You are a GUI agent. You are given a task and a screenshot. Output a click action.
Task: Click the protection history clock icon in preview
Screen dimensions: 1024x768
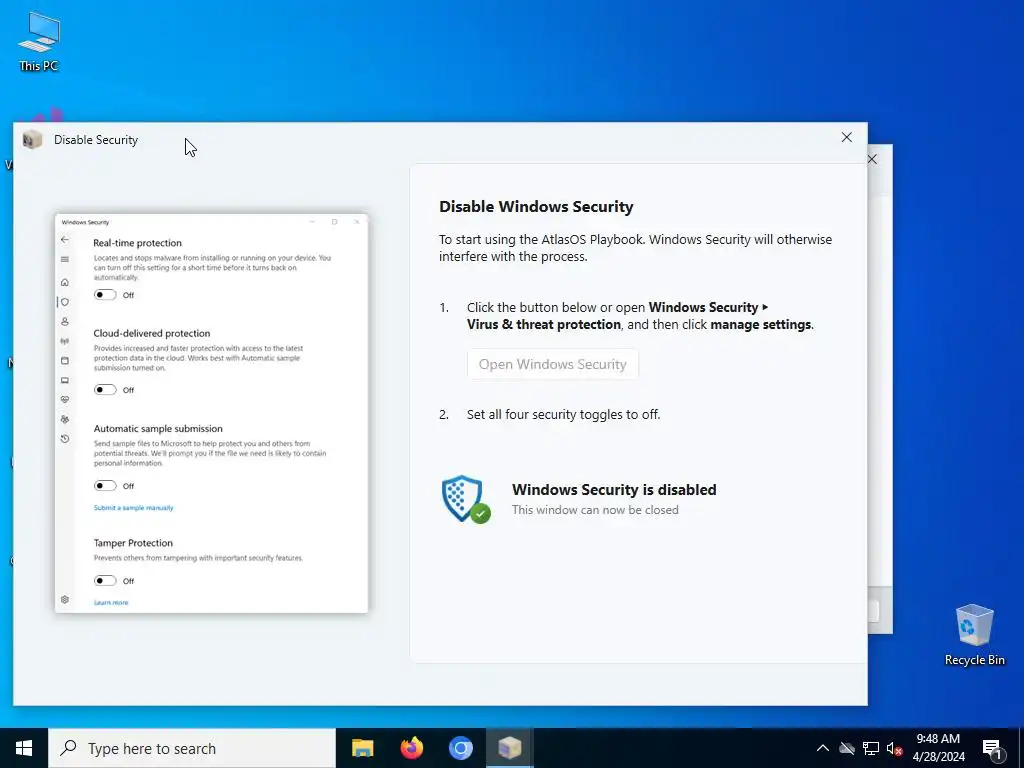click(x=65, y=439)
